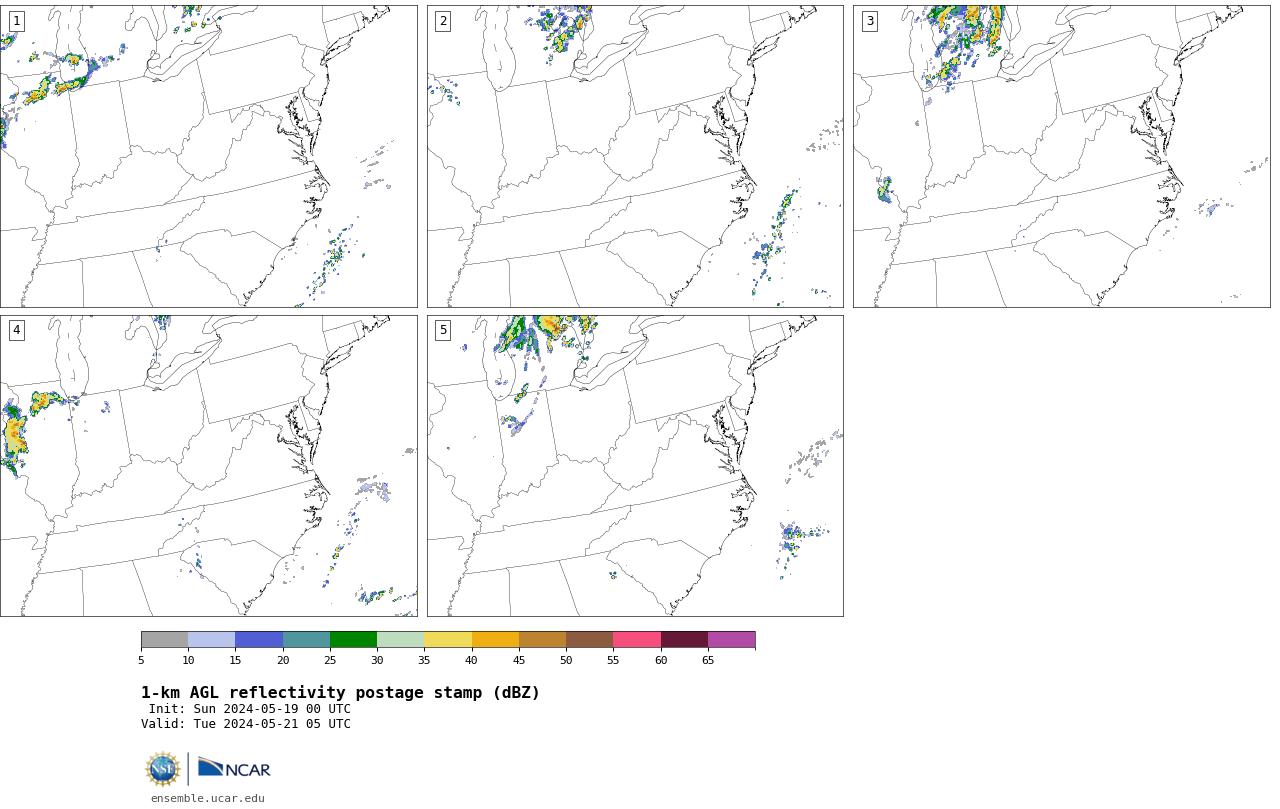Screen dimensions: 1280x809
Task: Click the purple 65+ dBZ swatch
Action: 732,640
